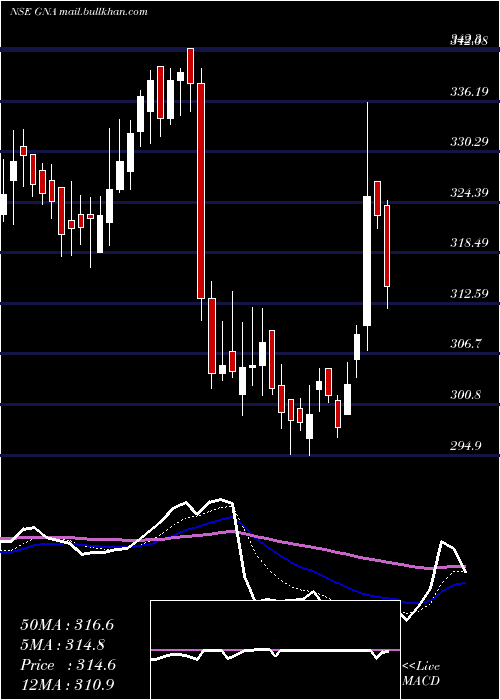Screen dimensions: 500x700
Task: Click the 12MA : 310.9 readout
Action: tap(67, 685)
